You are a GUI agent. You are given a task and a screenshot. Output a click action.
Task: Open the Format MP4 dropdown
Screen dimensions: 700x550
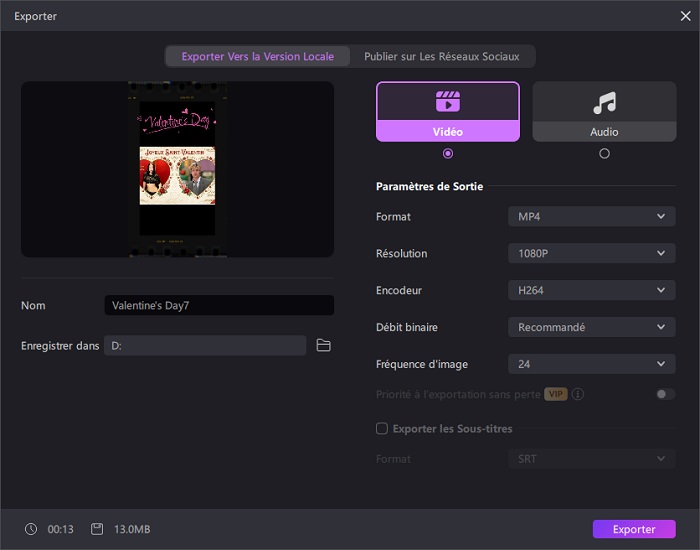(591, 216)
